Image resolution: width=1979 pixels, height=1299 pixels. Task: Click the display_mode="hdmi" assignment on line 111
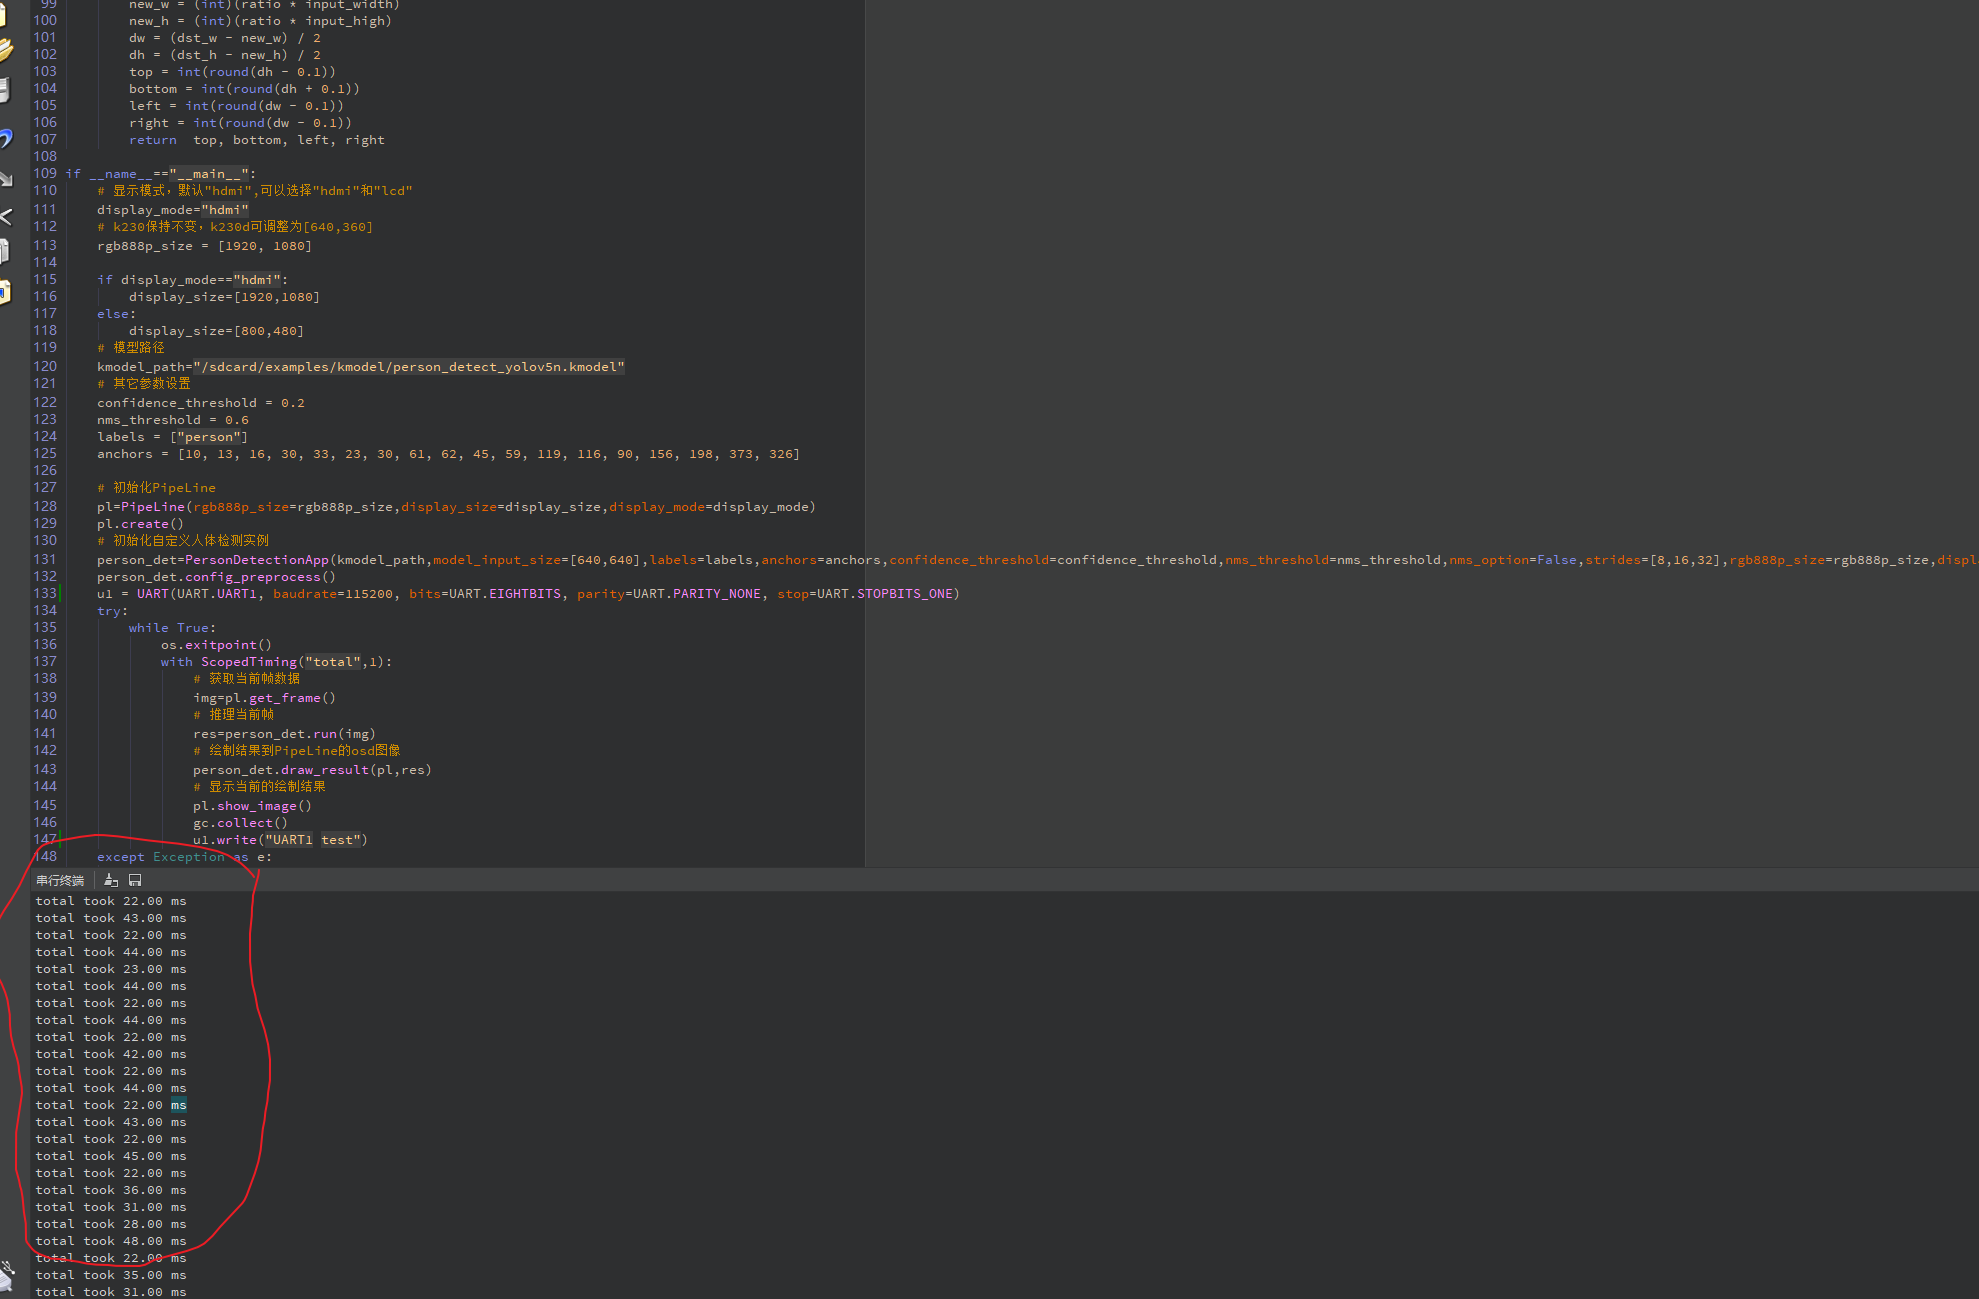pos(172,210)
